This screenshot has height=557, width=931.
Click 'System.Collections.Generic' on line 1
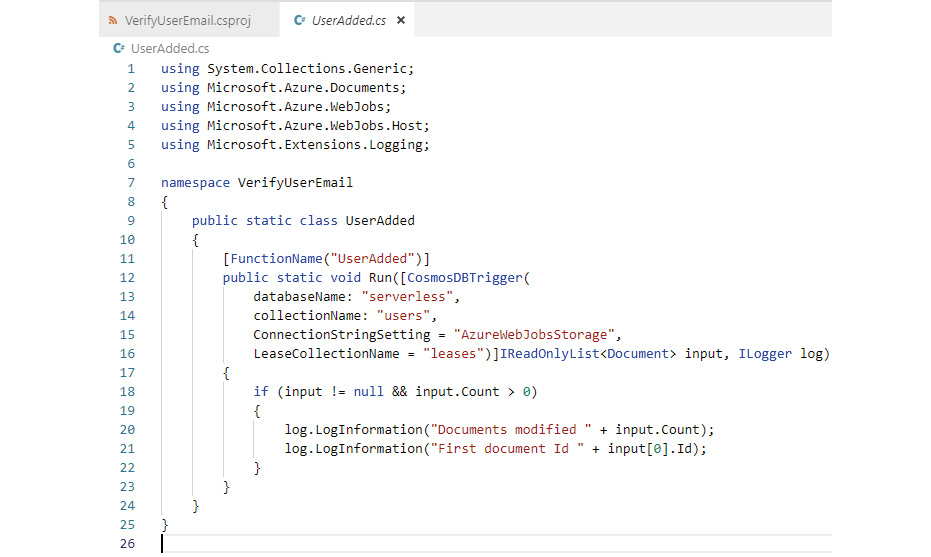306,69
